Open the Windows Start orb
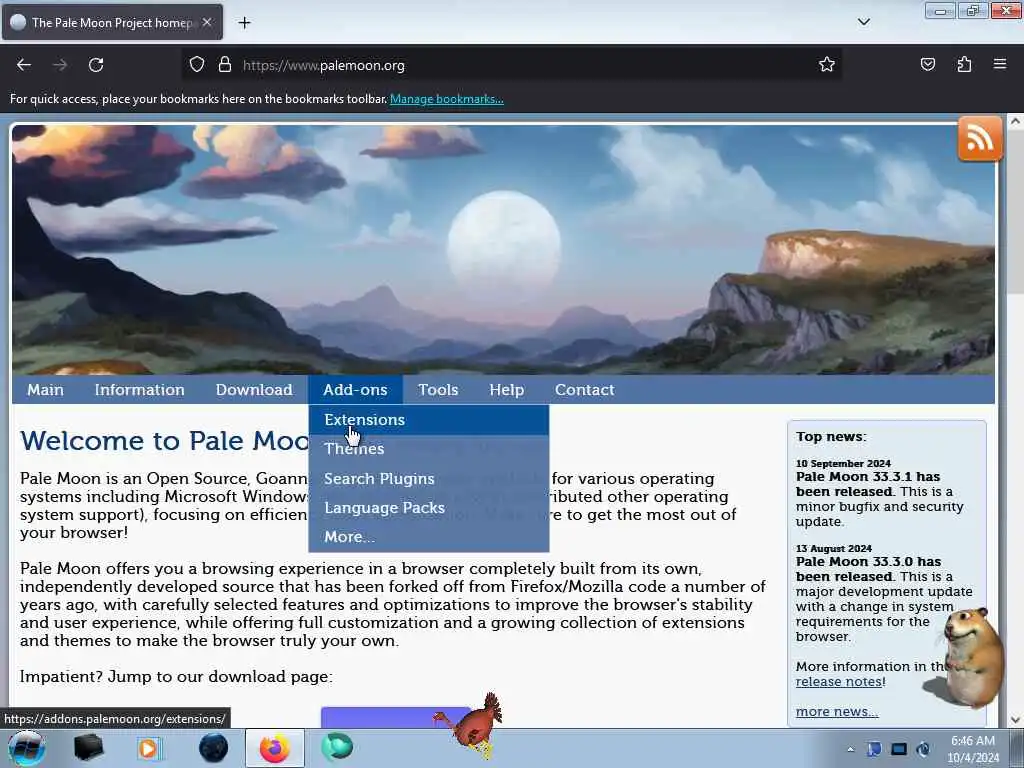Screen dimensions: 1024x768 tap(26, 748)
